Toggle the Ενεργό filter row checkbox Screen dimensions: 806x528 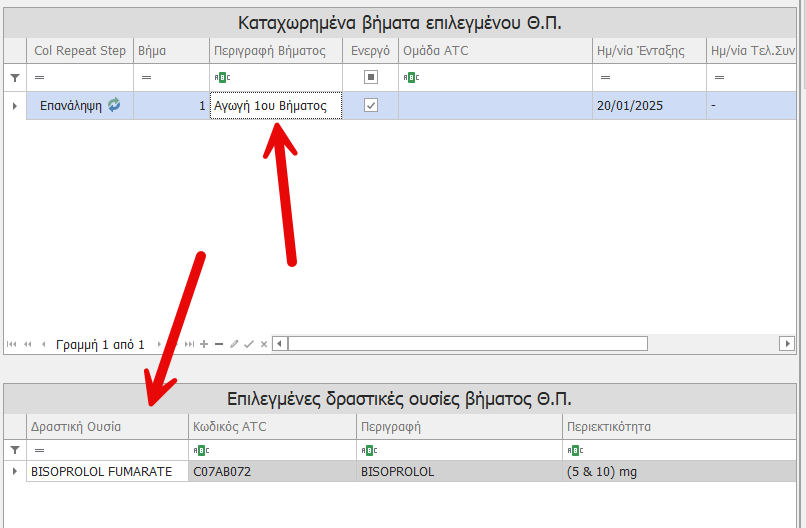[x=371, y=77]
